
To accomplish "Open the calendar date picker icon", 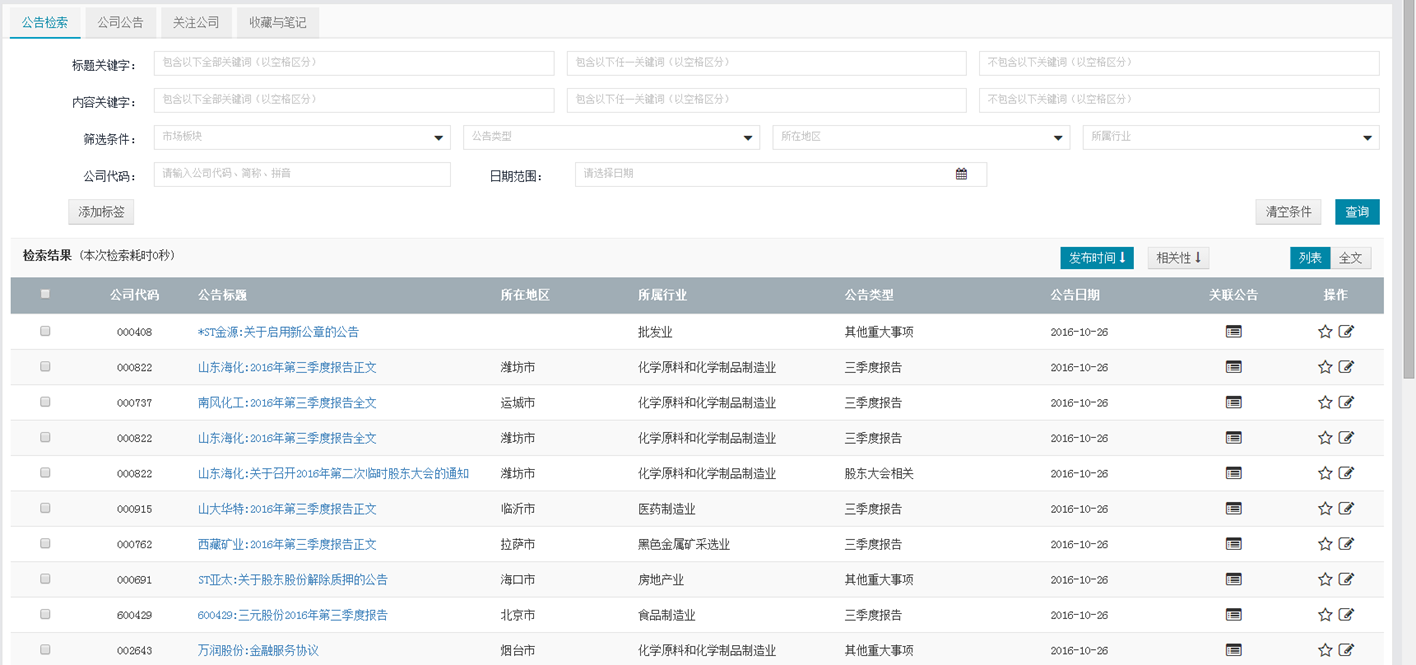I will [961, 174].
